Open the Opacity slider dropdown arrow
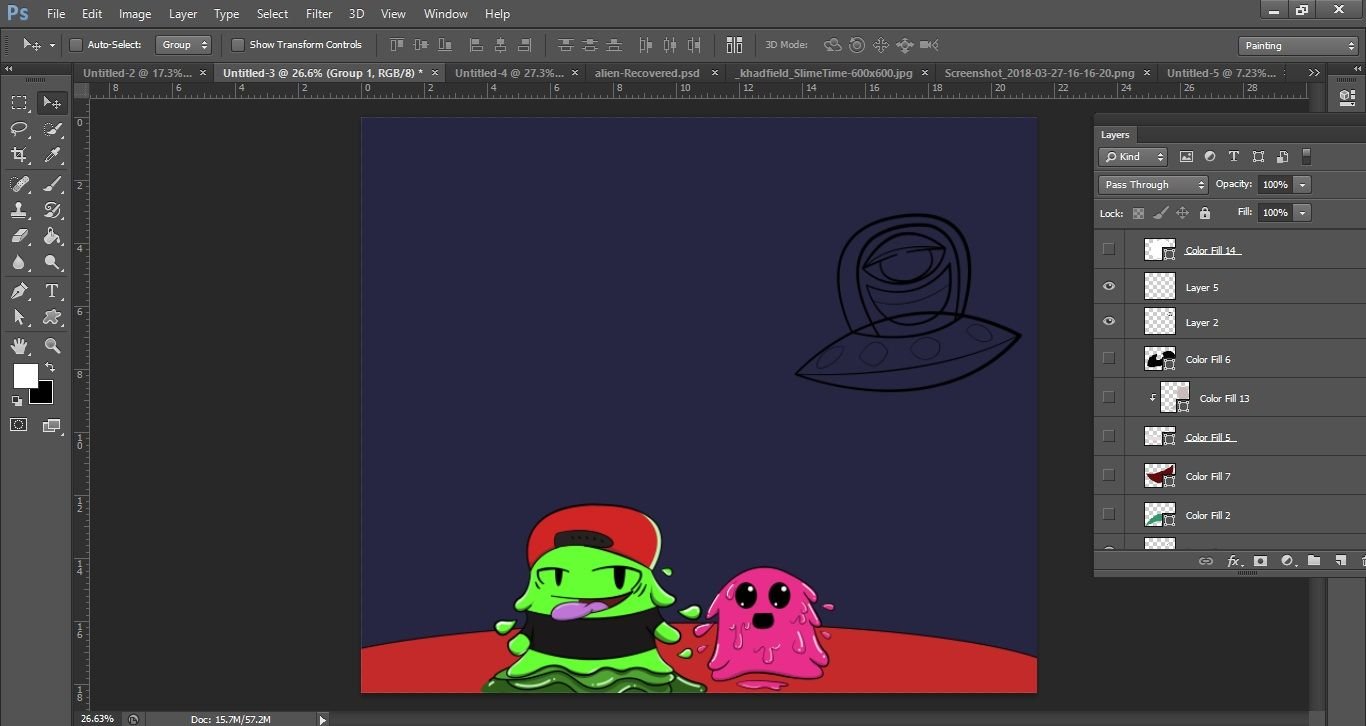This screenshot has height=726, width=1366. point(1302,185)
